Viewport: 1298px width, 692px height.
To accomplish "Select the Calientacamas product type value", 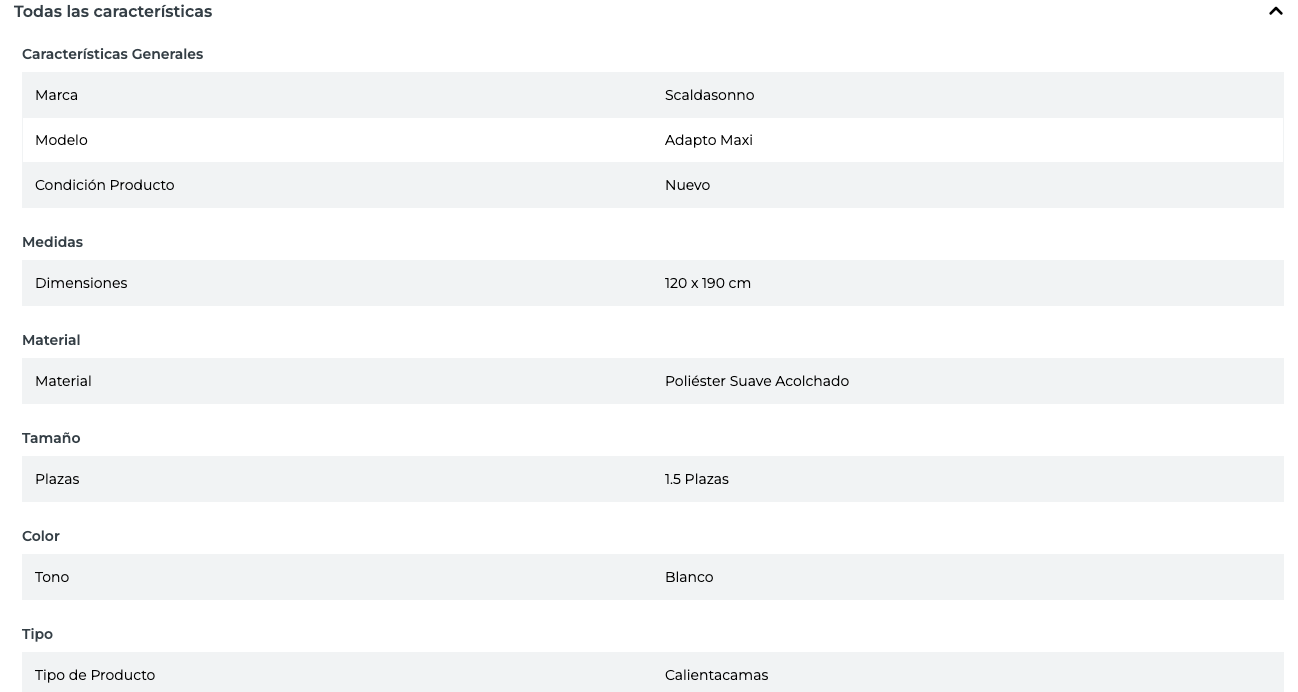I will coord(716,675).
